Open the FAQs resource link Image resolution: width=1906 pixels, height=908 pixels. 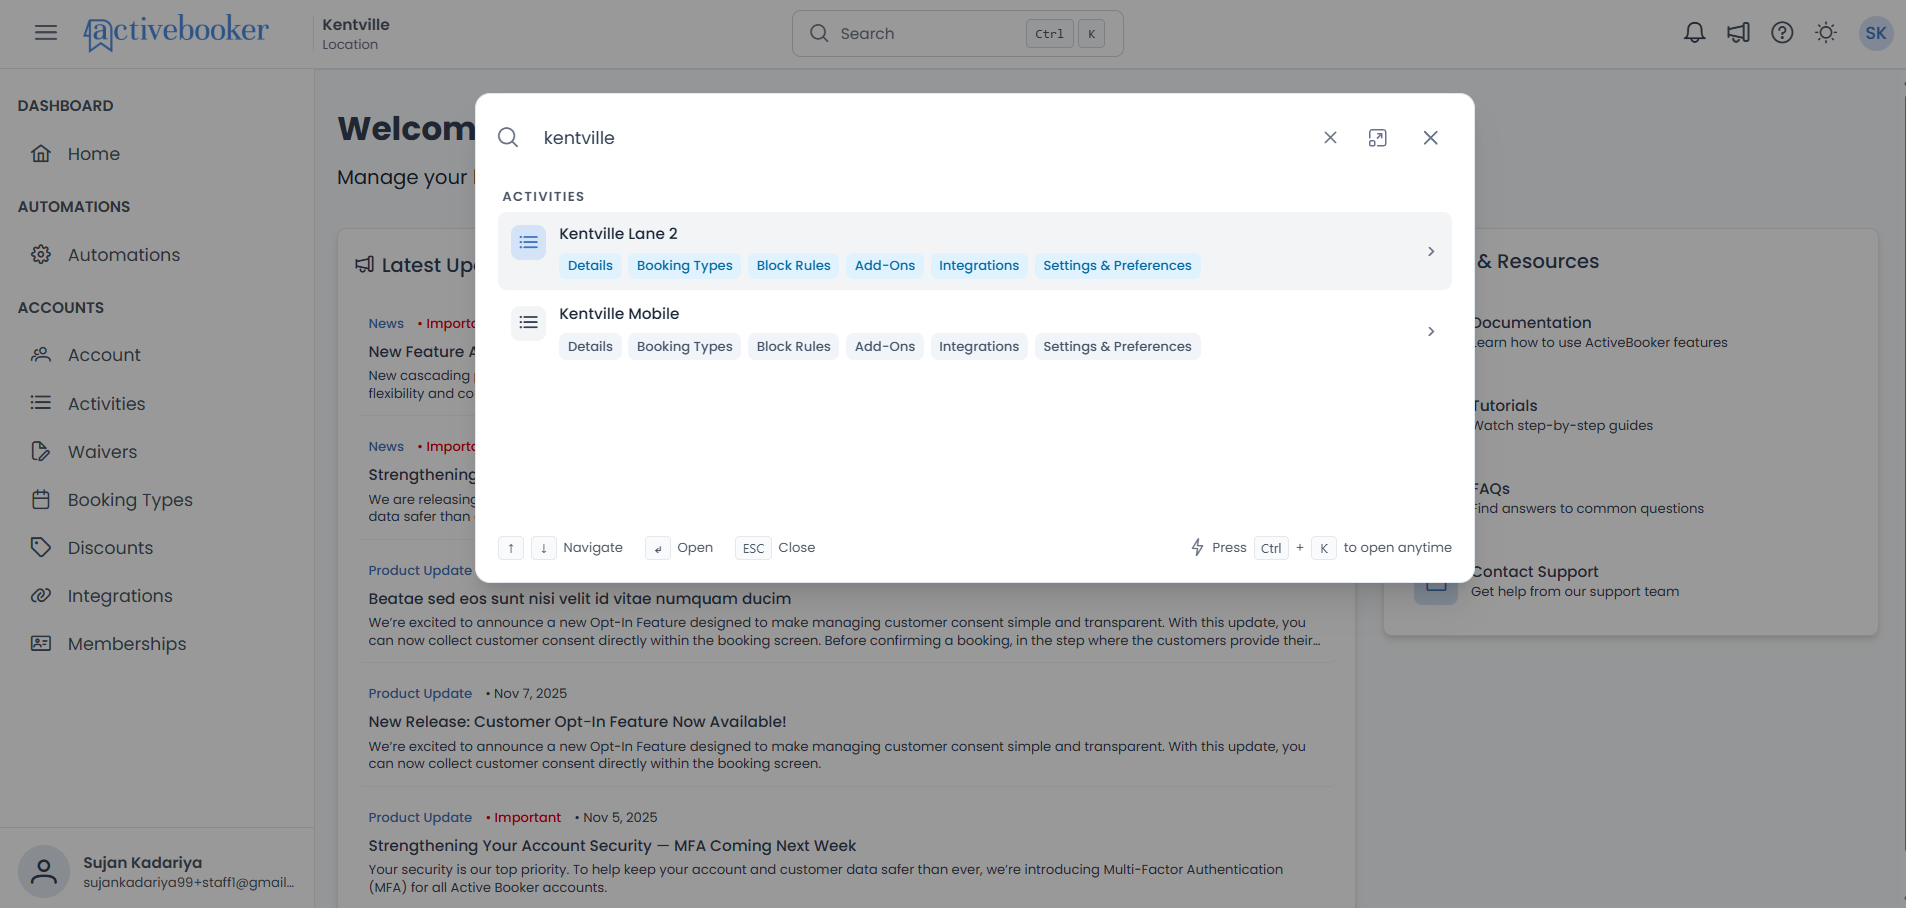tap(1490, 489)
